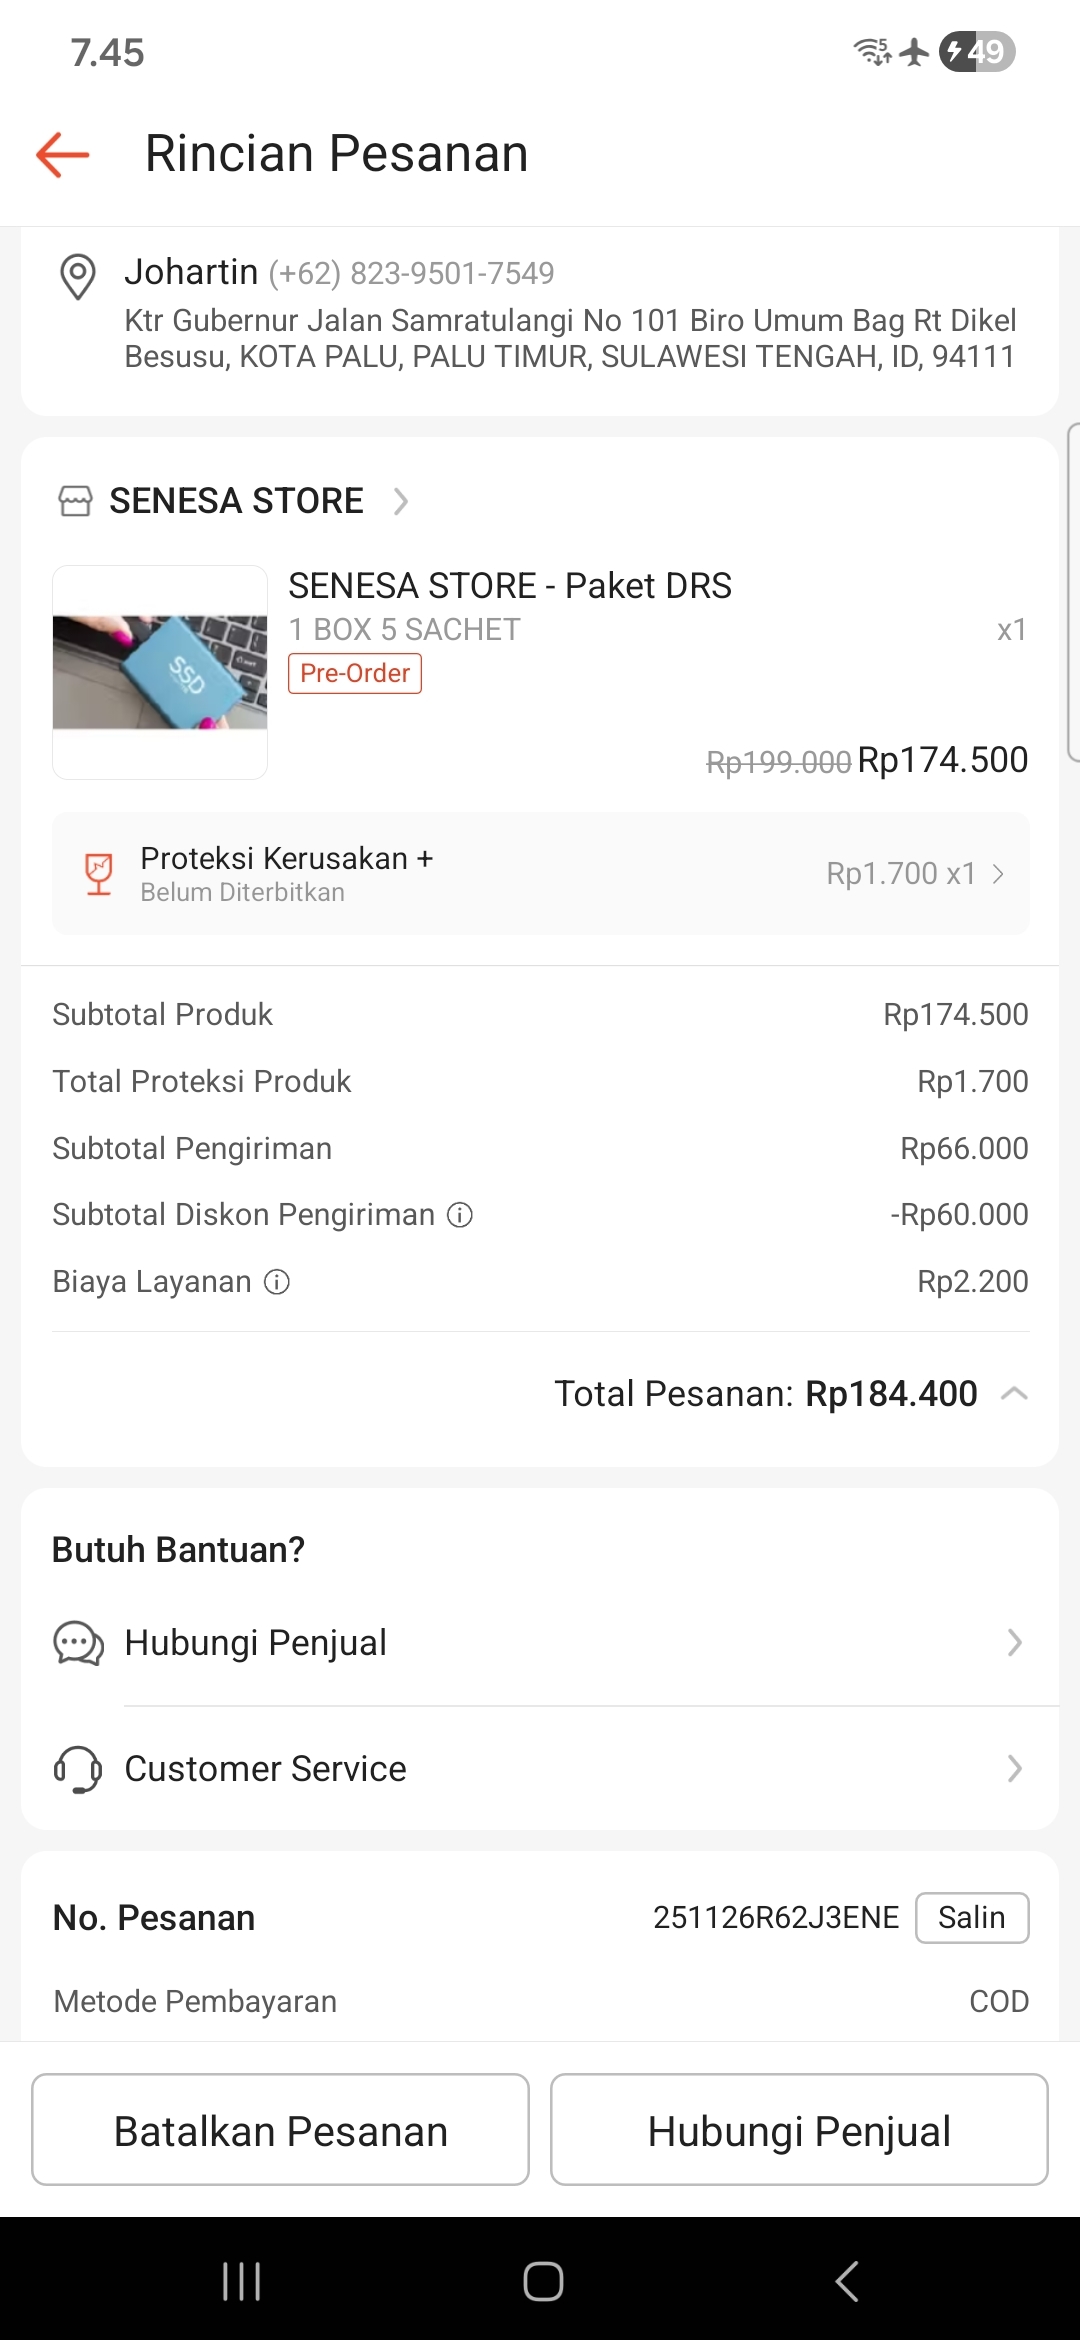The width and height of the screenshot is (1080, 2340).
Task: Tap the chat bubble icon
Action: coord(78,1643)
